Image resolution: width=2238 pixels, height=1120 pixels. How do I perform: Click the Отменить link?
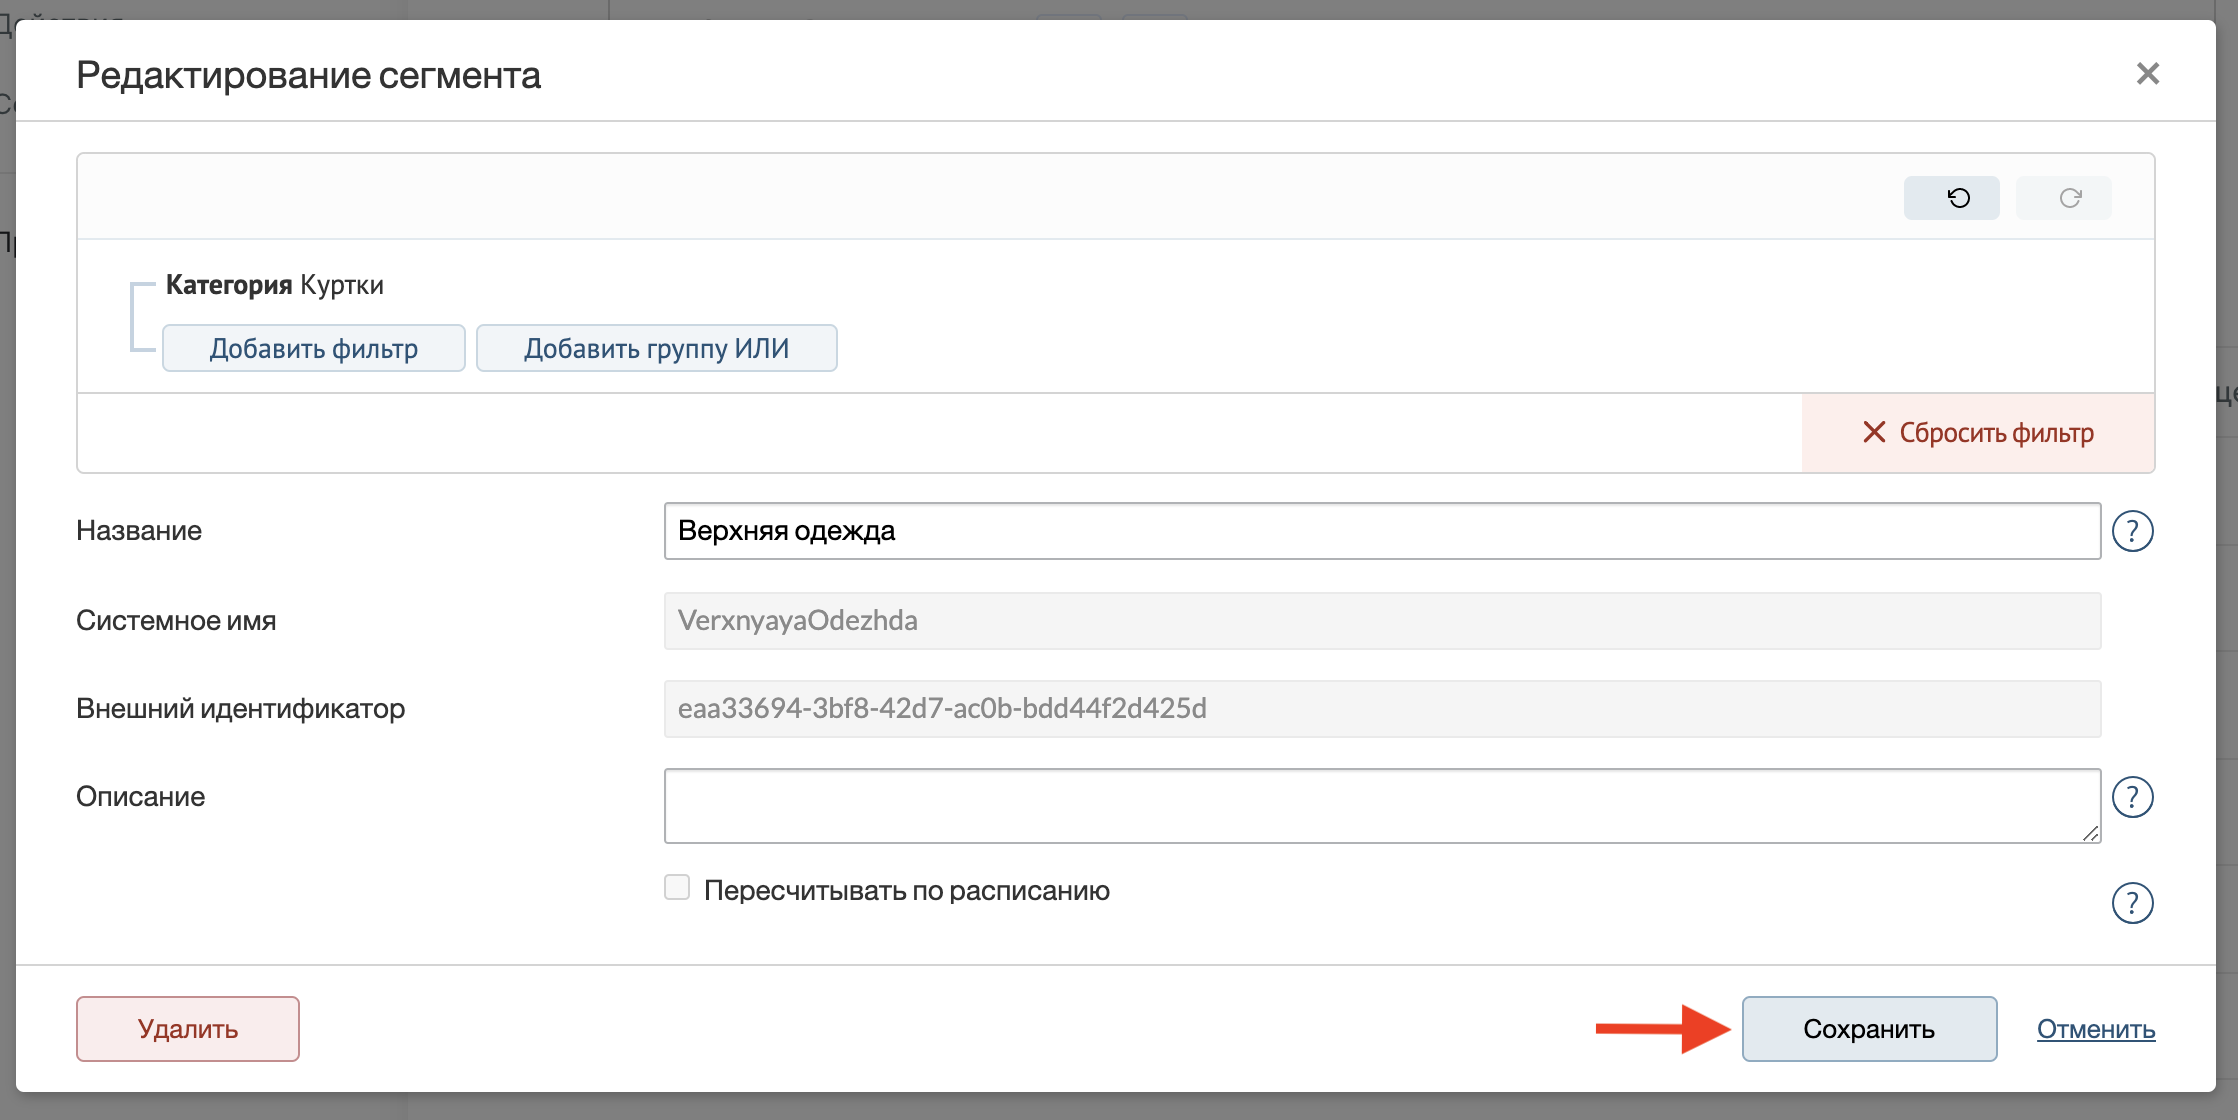(x=2096, y=1029)
